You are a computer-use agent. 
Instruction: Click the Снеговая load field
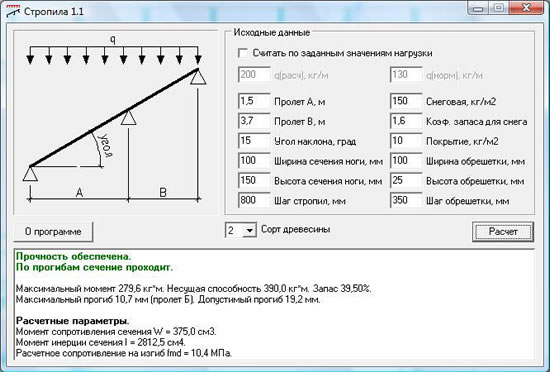point(406,101)
